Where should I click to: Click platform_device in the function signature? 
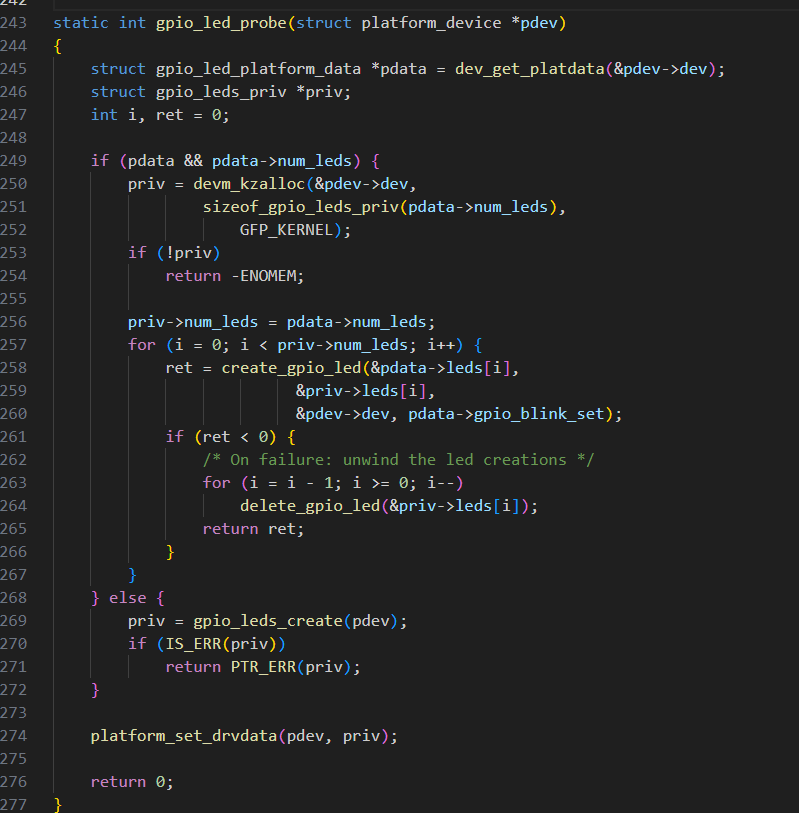tap(431, 23)
